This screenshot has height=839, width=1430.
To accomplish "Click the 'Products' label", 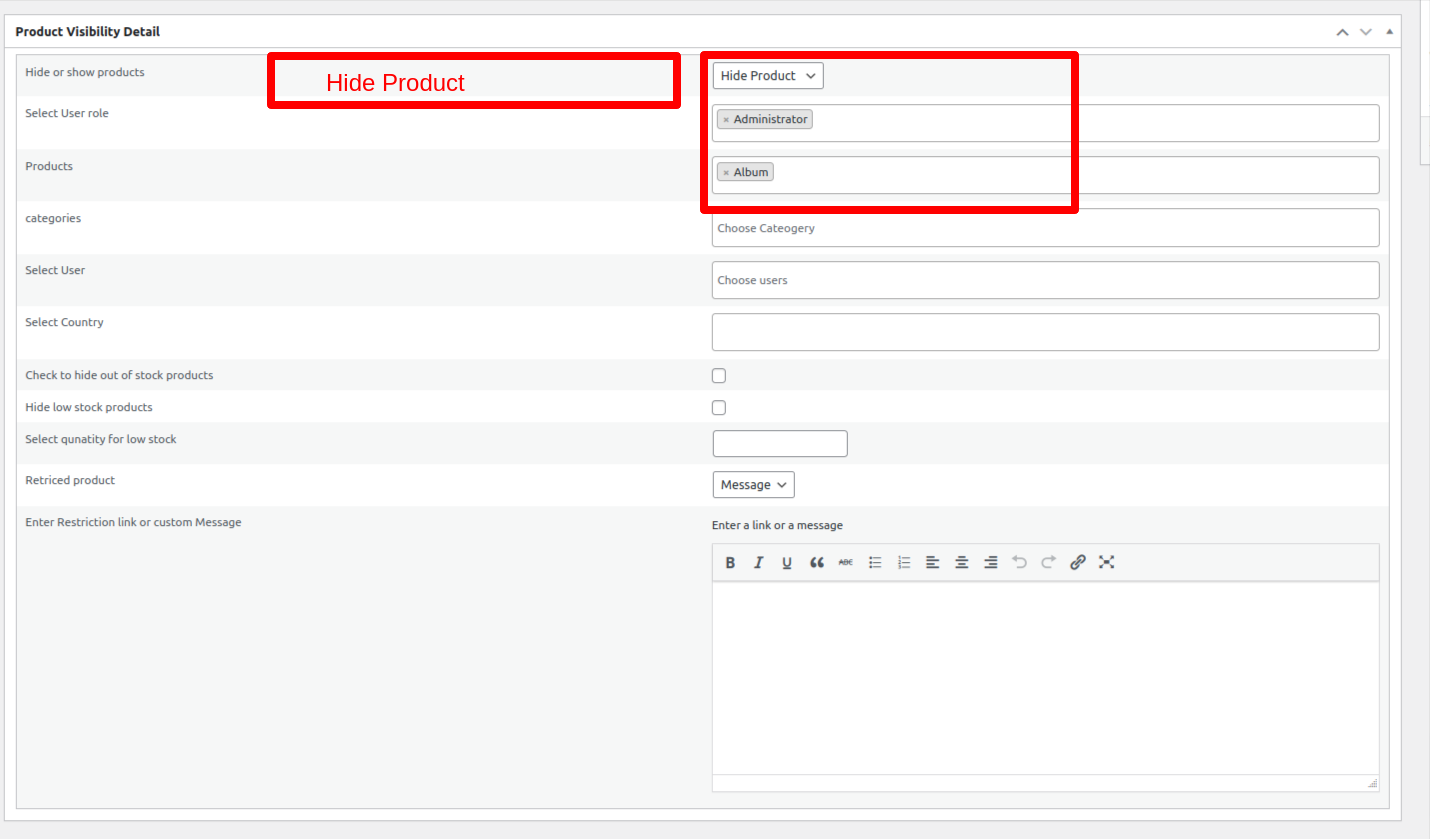I will [x=49, y=167].
